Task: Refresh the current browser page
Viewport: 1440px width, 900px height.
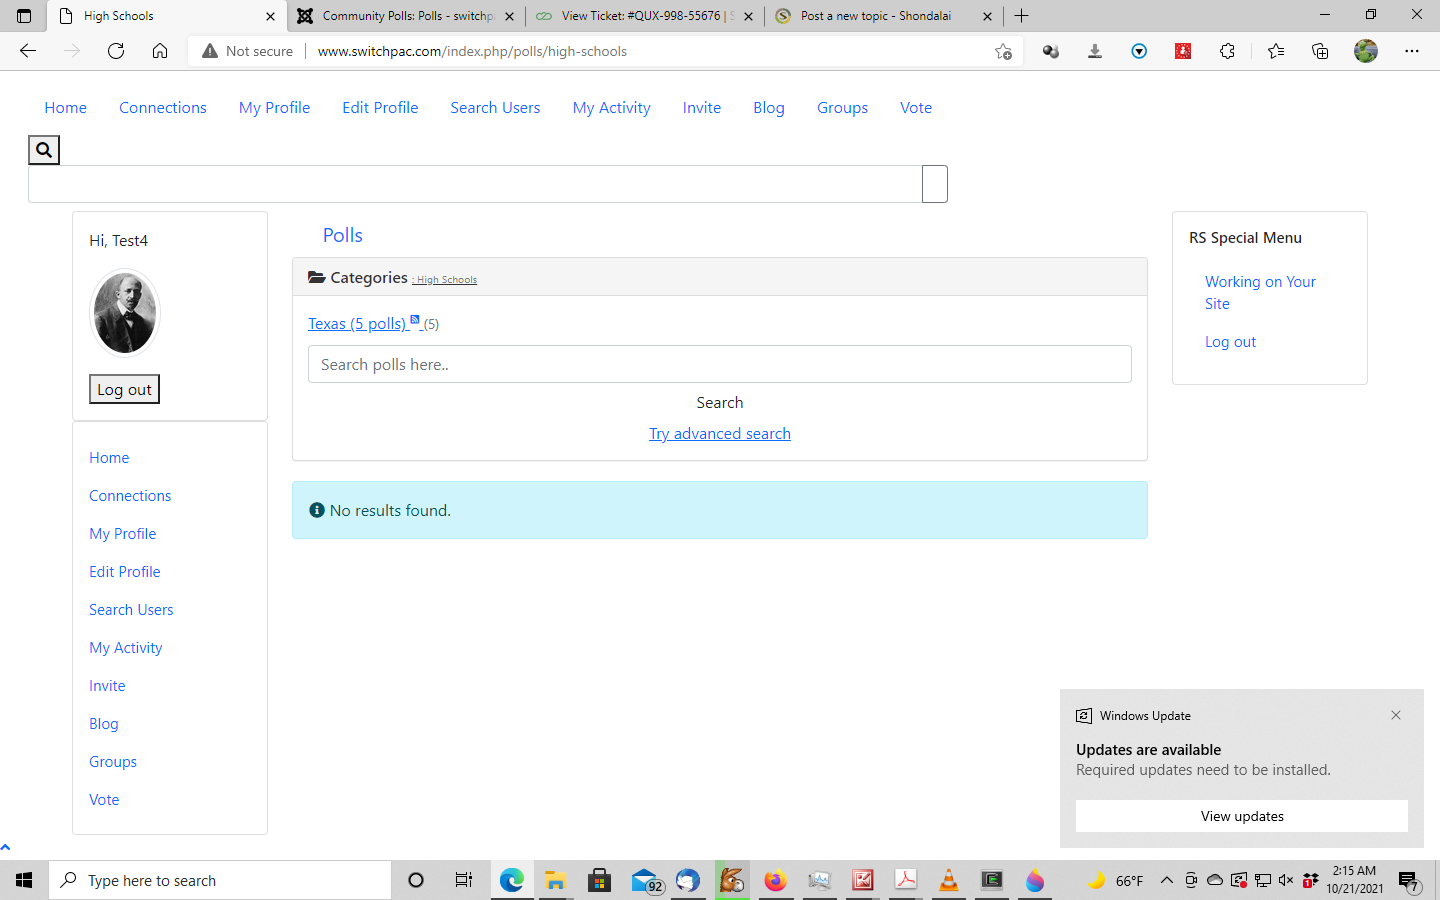Action: pyautogui.click(x=116, y=51)
